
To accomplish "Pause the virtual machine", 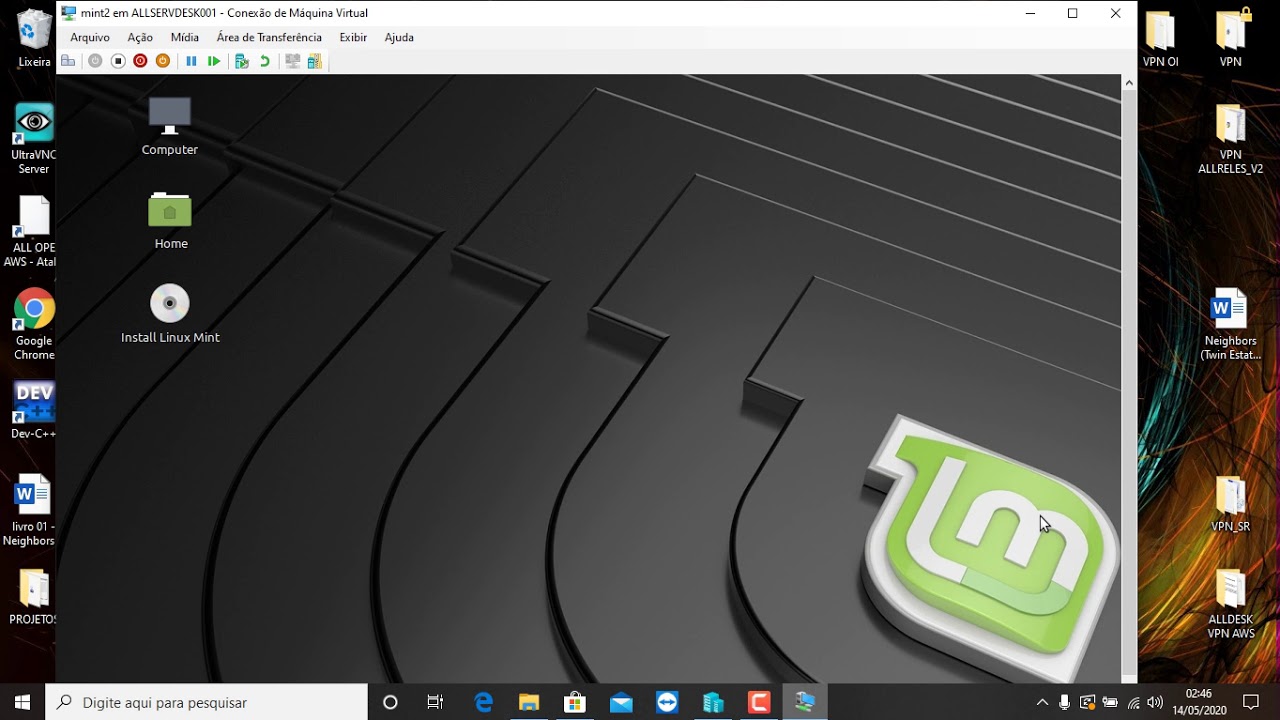I will [x=191, y=61].
